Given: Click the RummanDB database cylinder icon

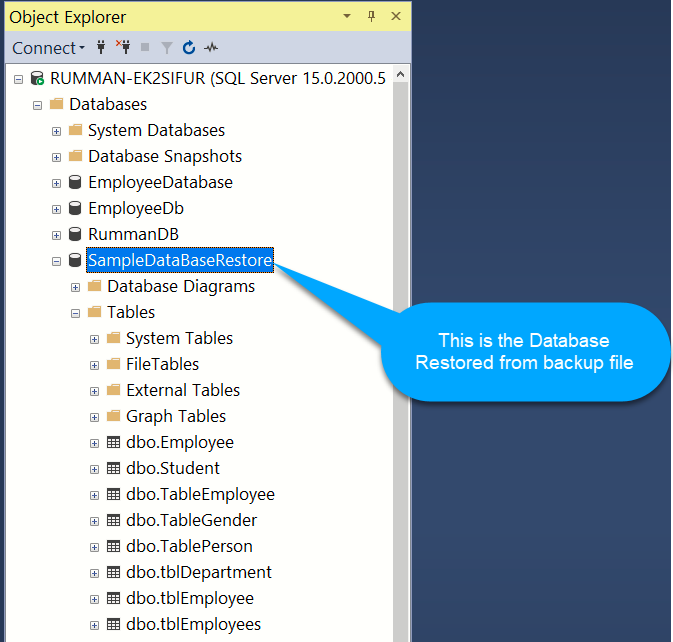Looking at the screenshot, I should pos(75,234).
